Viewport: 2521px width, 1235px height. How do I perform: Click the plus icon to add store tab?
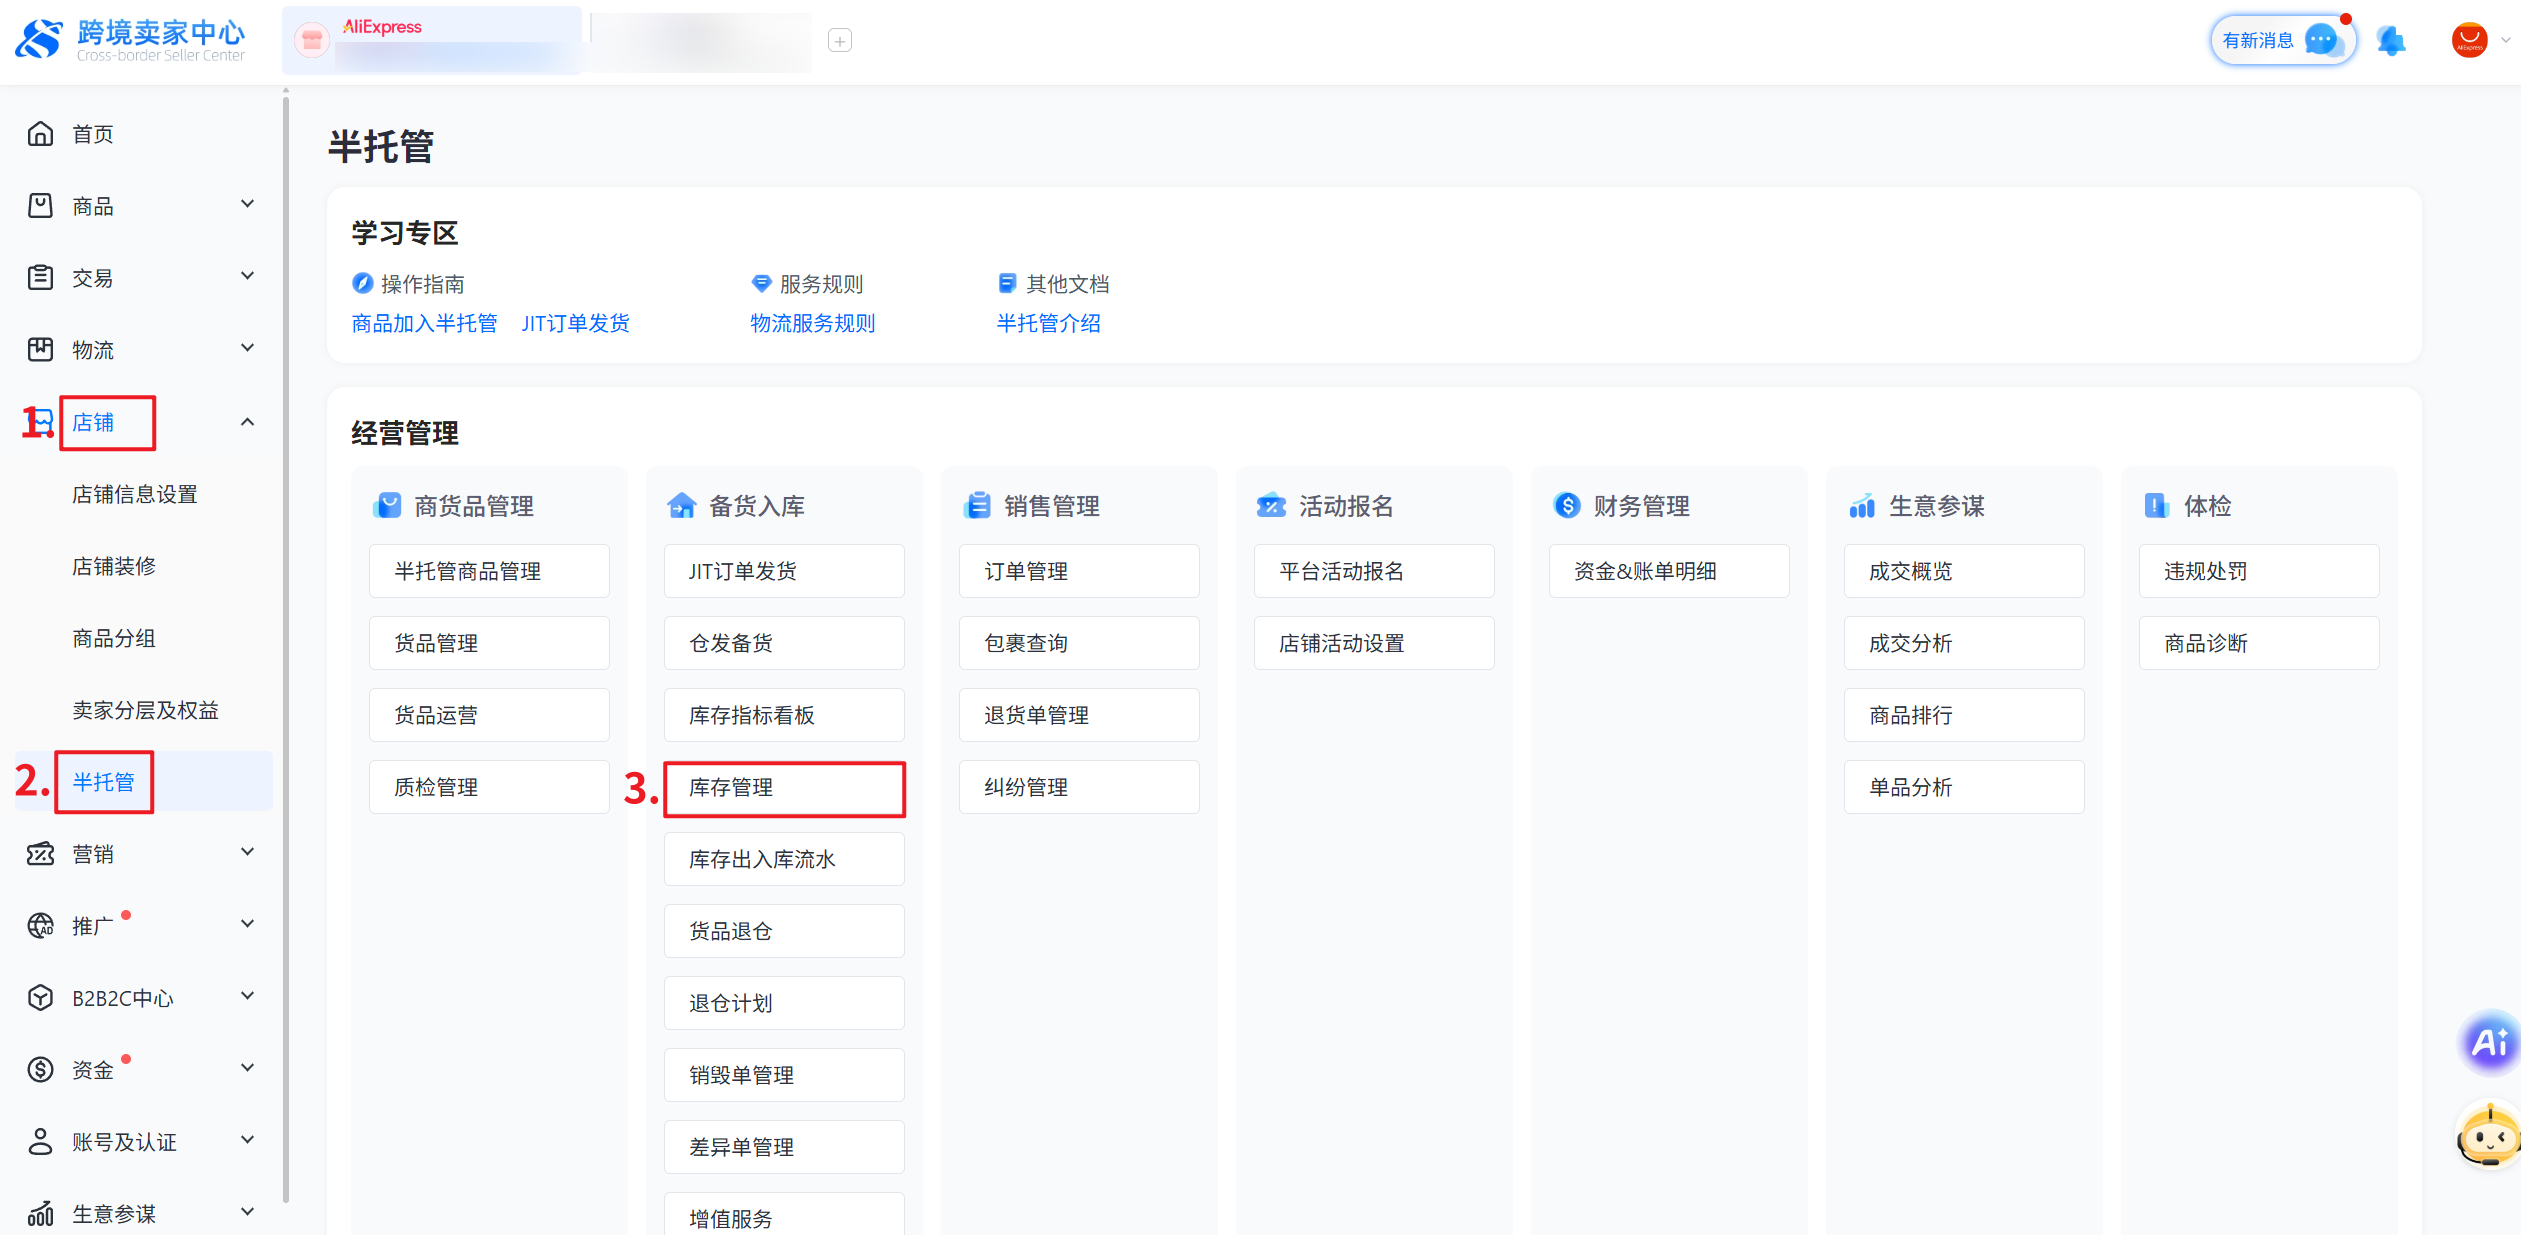pyautogui.click(x=840, y=41)
